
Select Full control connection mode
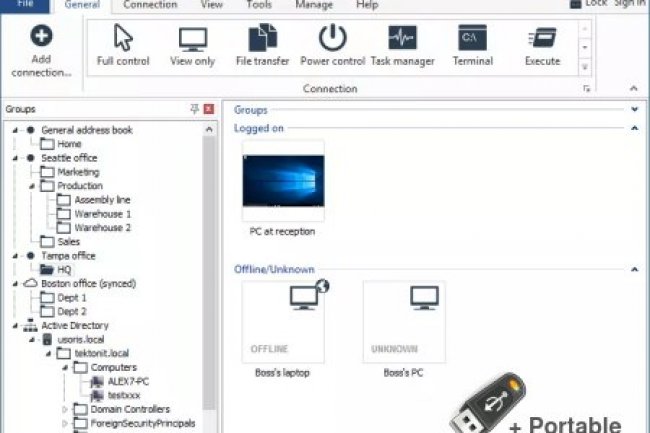124,45
